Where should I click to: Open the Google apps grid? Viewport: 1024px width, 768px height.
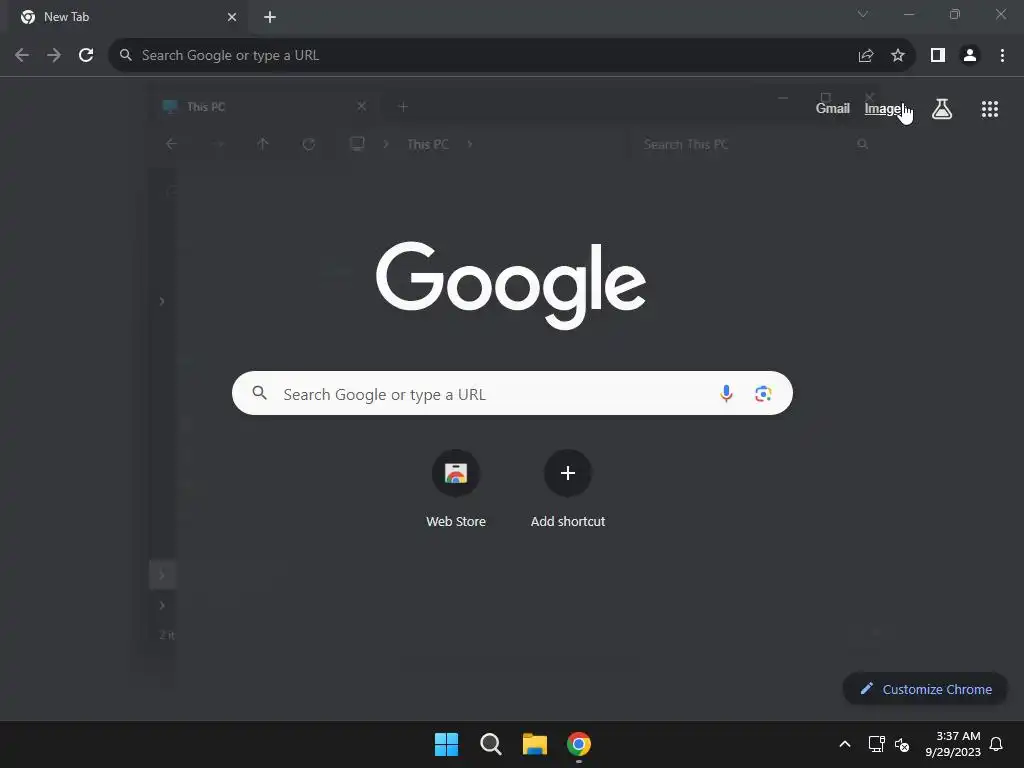[990, 109]
